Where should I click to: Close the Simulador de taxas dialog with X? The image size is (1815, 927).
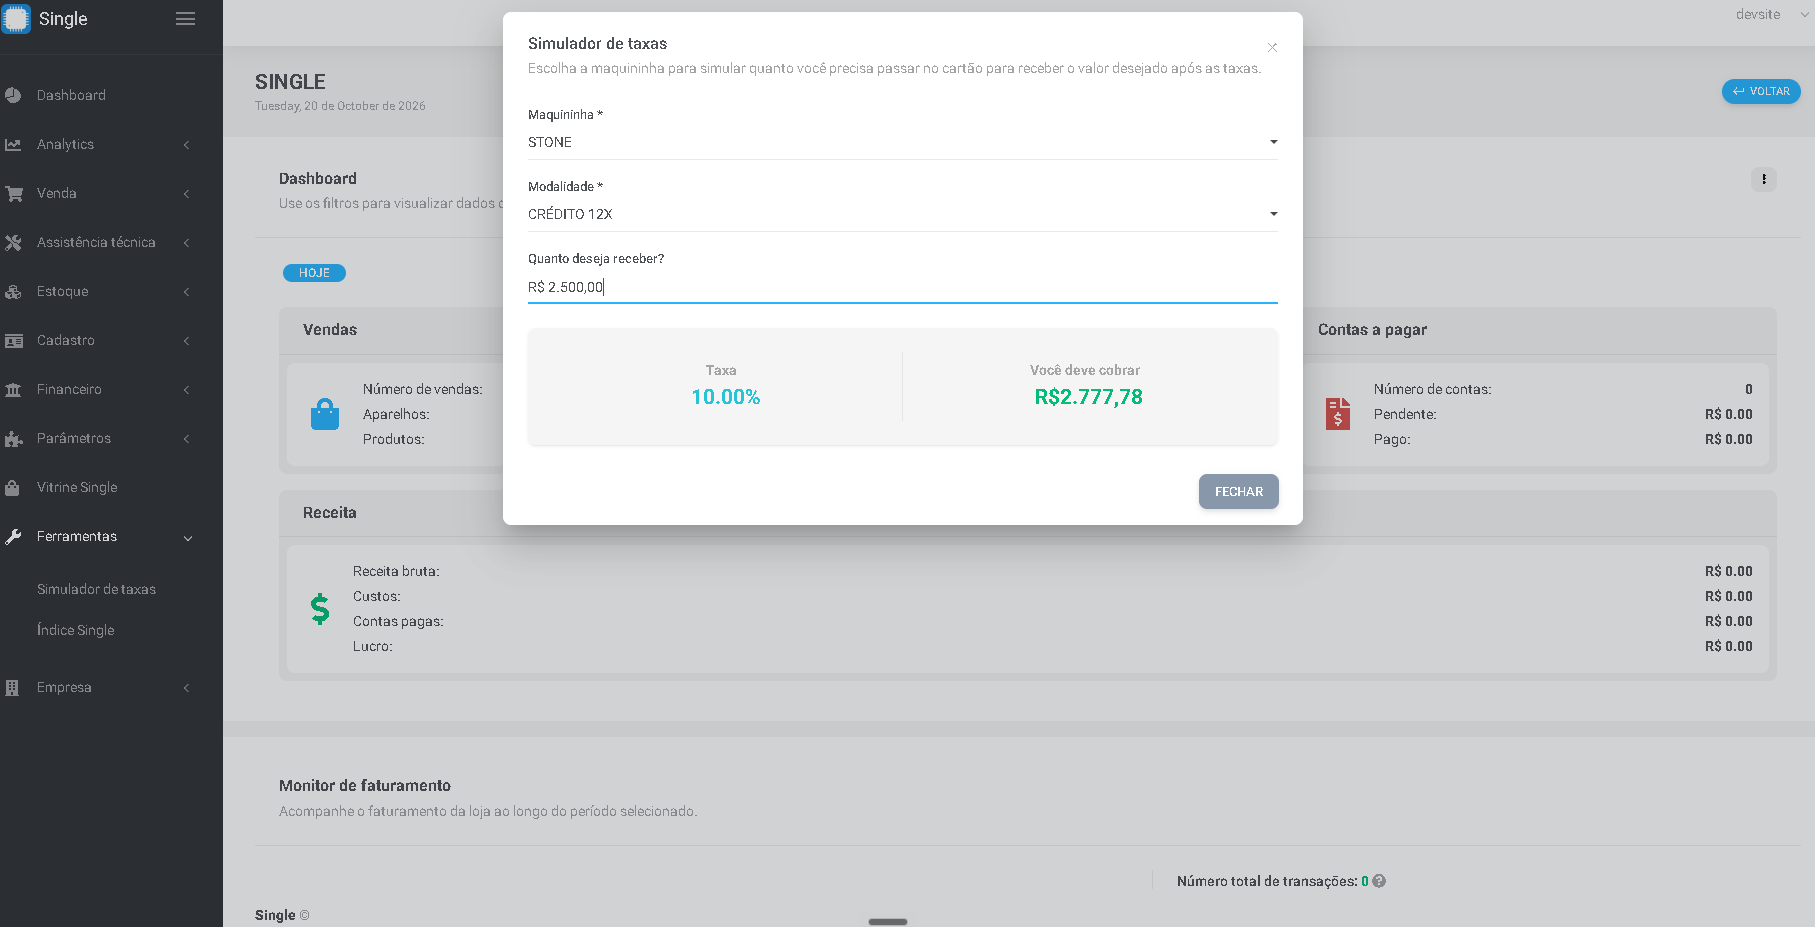point(1272,47)
